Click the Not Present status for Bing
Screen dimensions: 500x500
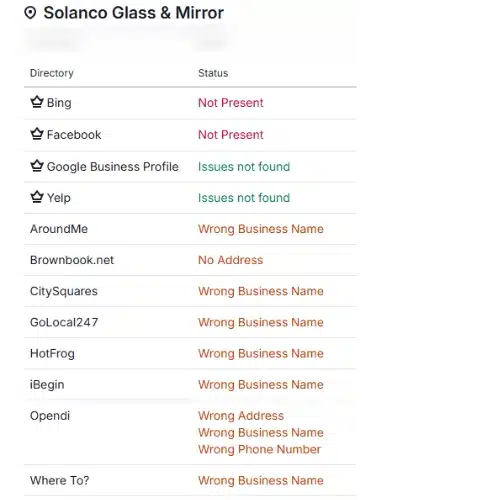click(x=231, y=103)
